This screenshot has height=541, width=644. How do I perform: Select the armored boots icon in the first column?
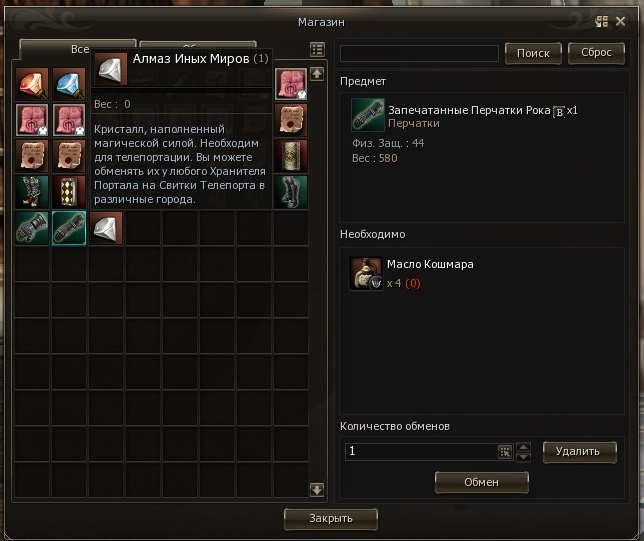point(32,192)
